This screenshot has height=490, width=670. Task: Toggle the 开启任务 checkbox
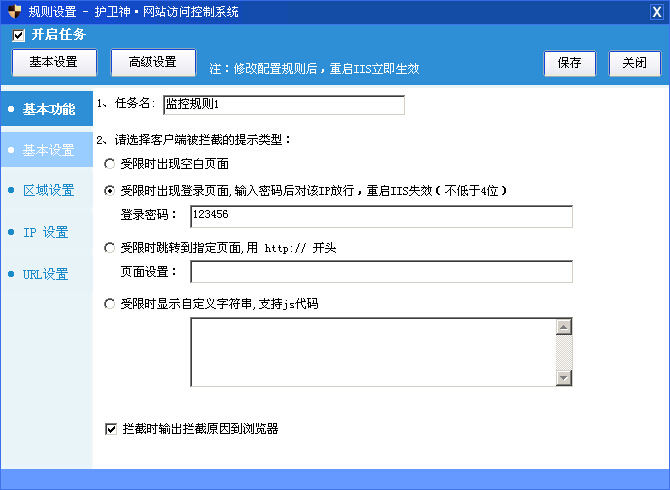(x=18, y=35)
